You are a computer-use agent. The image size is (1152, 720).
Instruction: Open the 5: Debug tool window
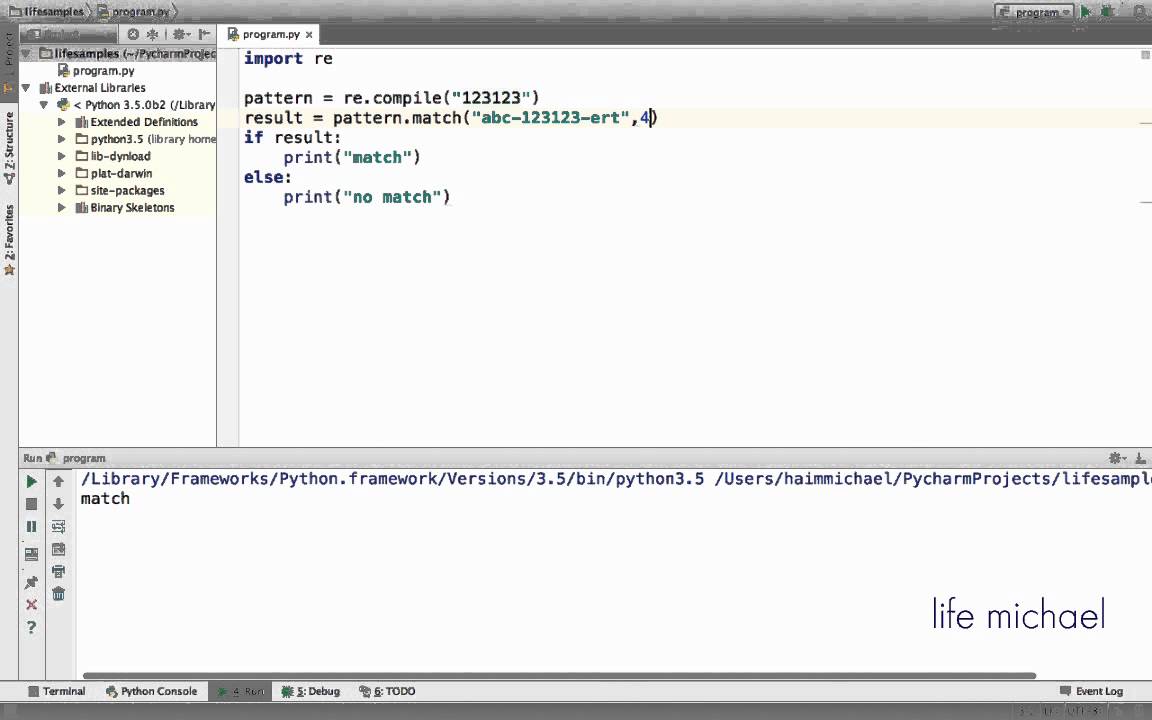311,691
